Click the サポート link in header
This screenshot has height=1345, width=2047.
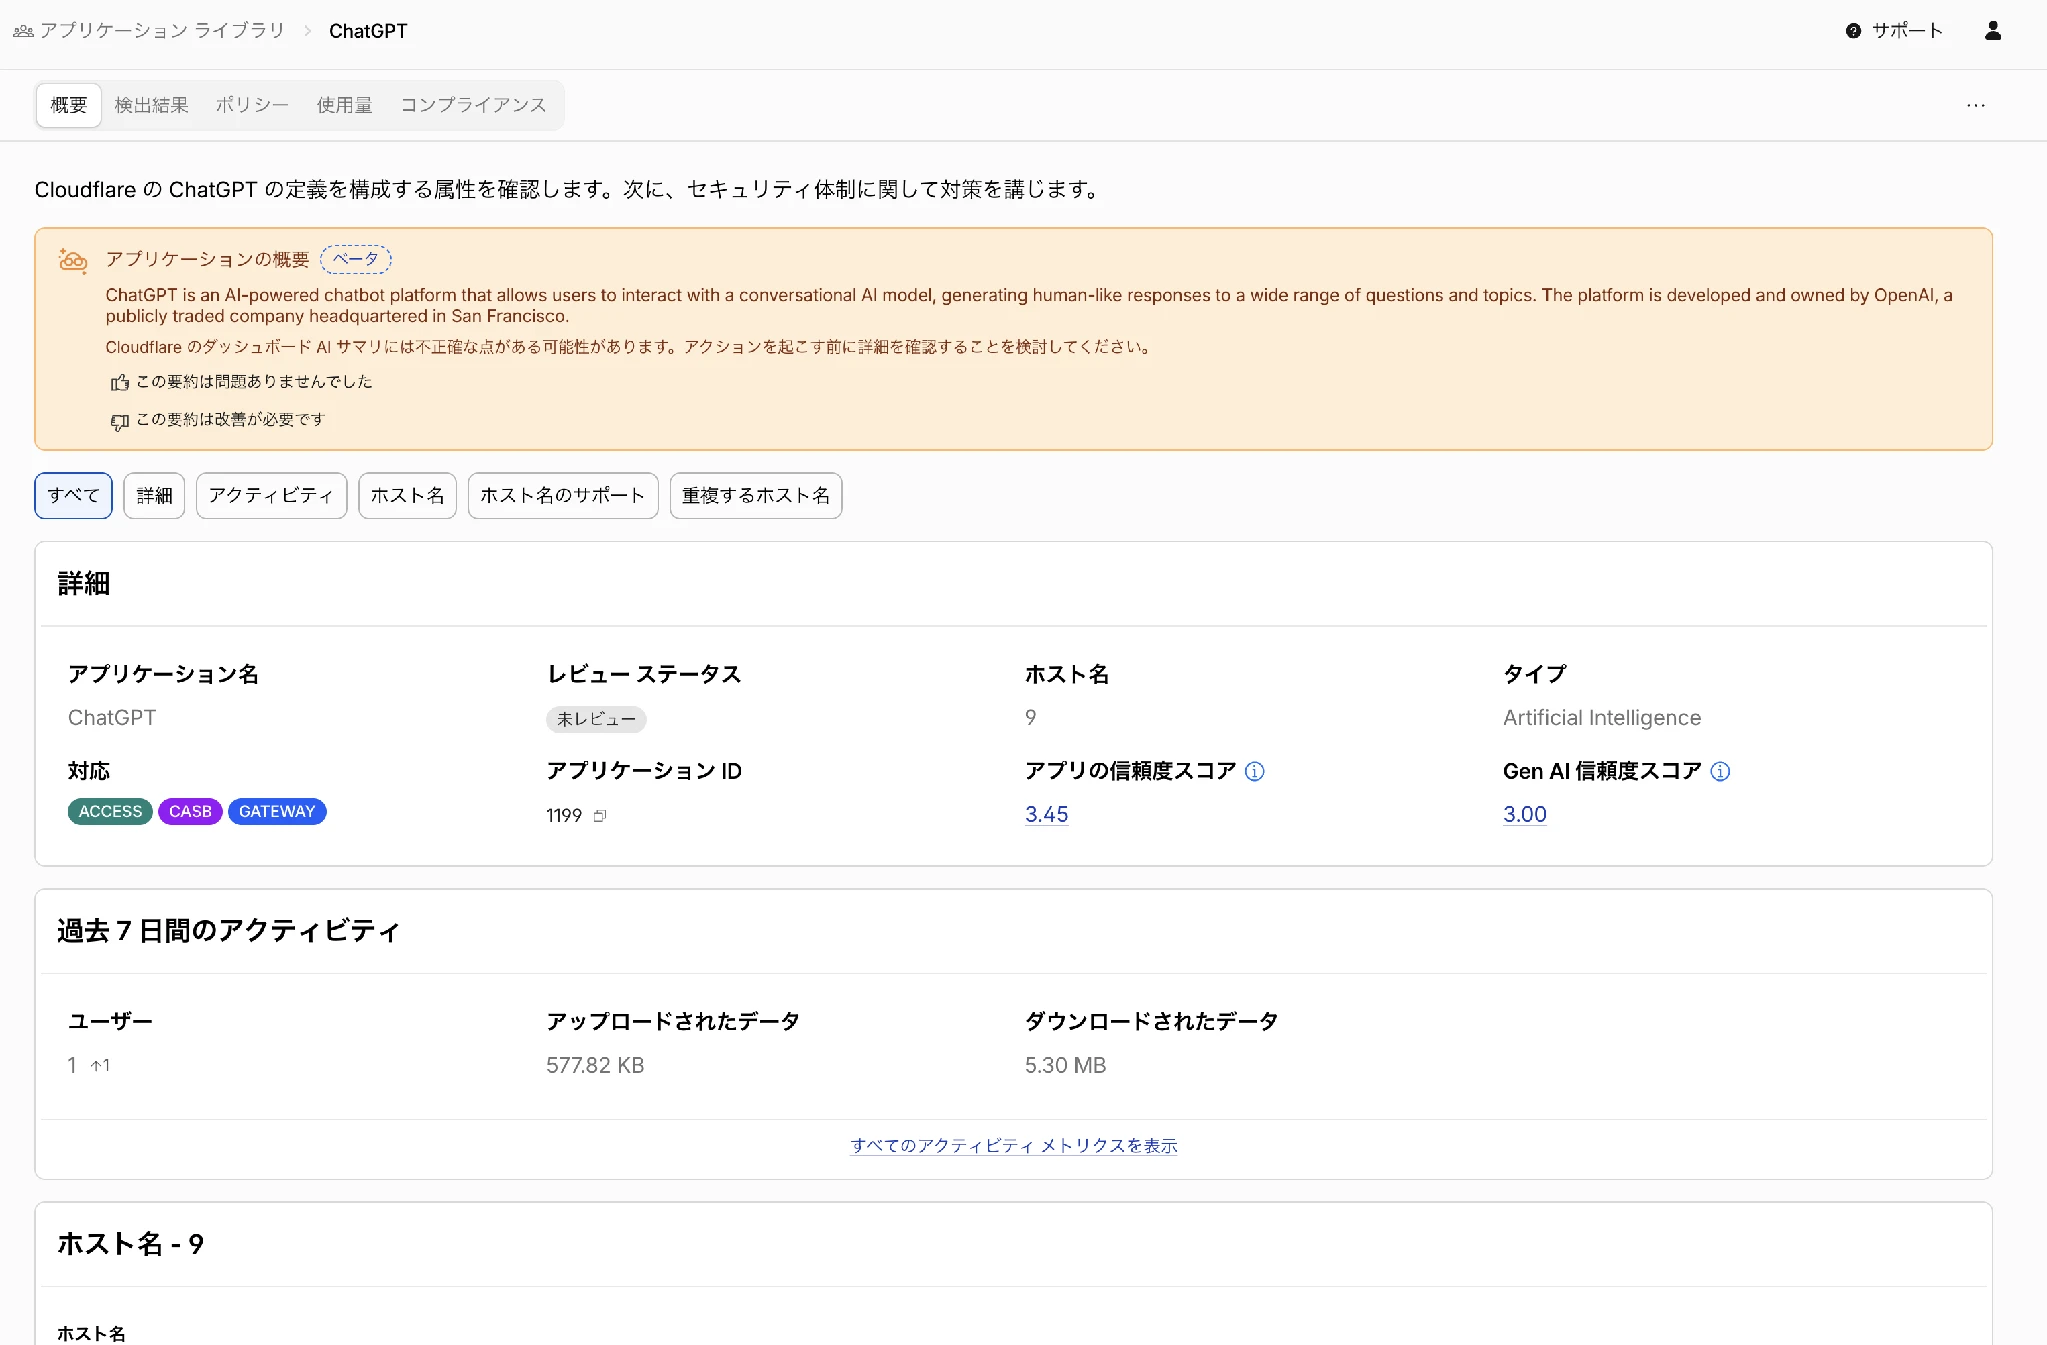[x=1907, y=31]
